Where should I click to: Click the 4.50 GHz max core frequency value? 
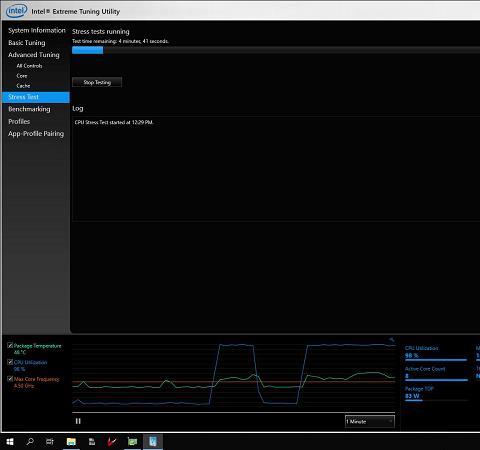[24, 386]
